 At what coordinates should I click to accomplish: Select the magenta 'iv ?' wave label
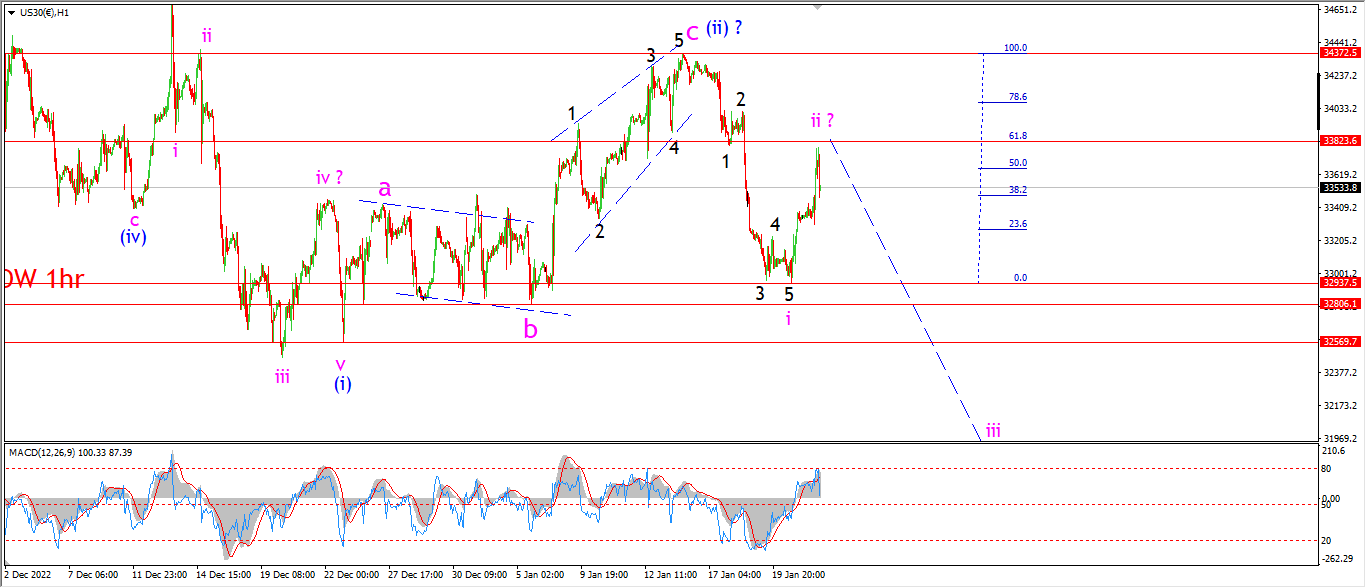click(x=330, y=178)
